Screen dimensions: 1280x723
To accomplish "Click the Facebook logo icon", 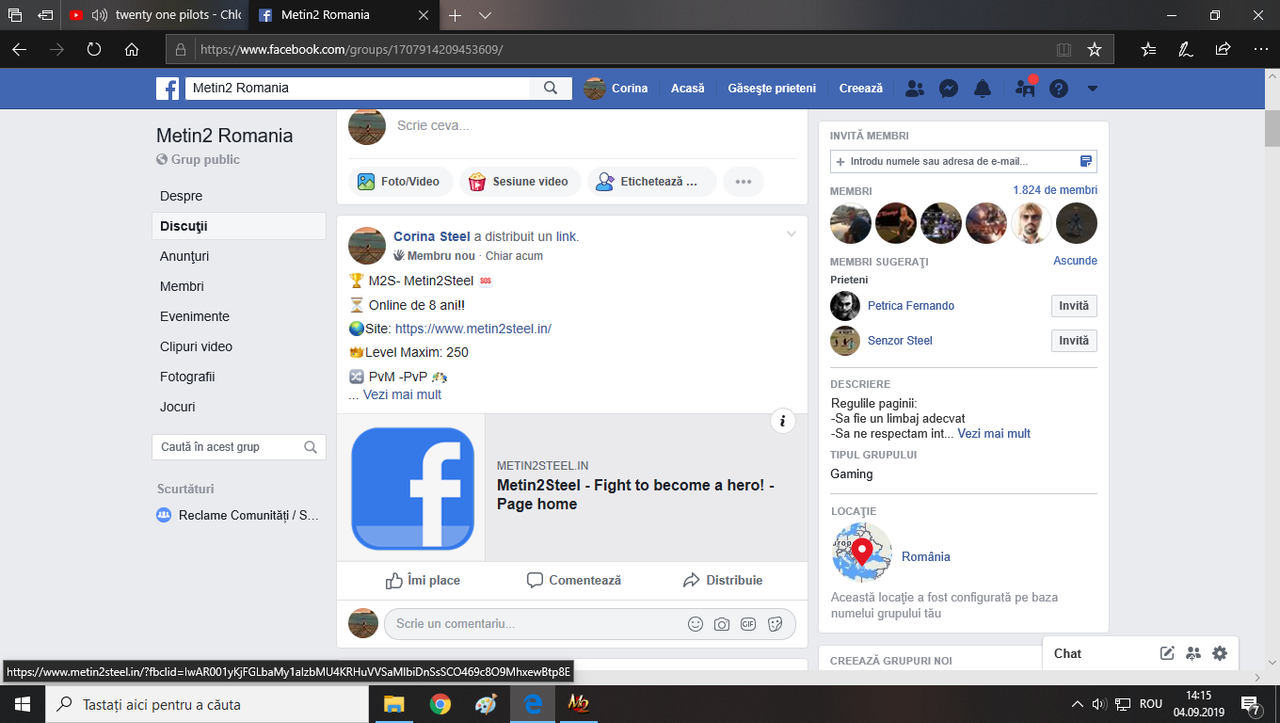I will coord(167,88).
